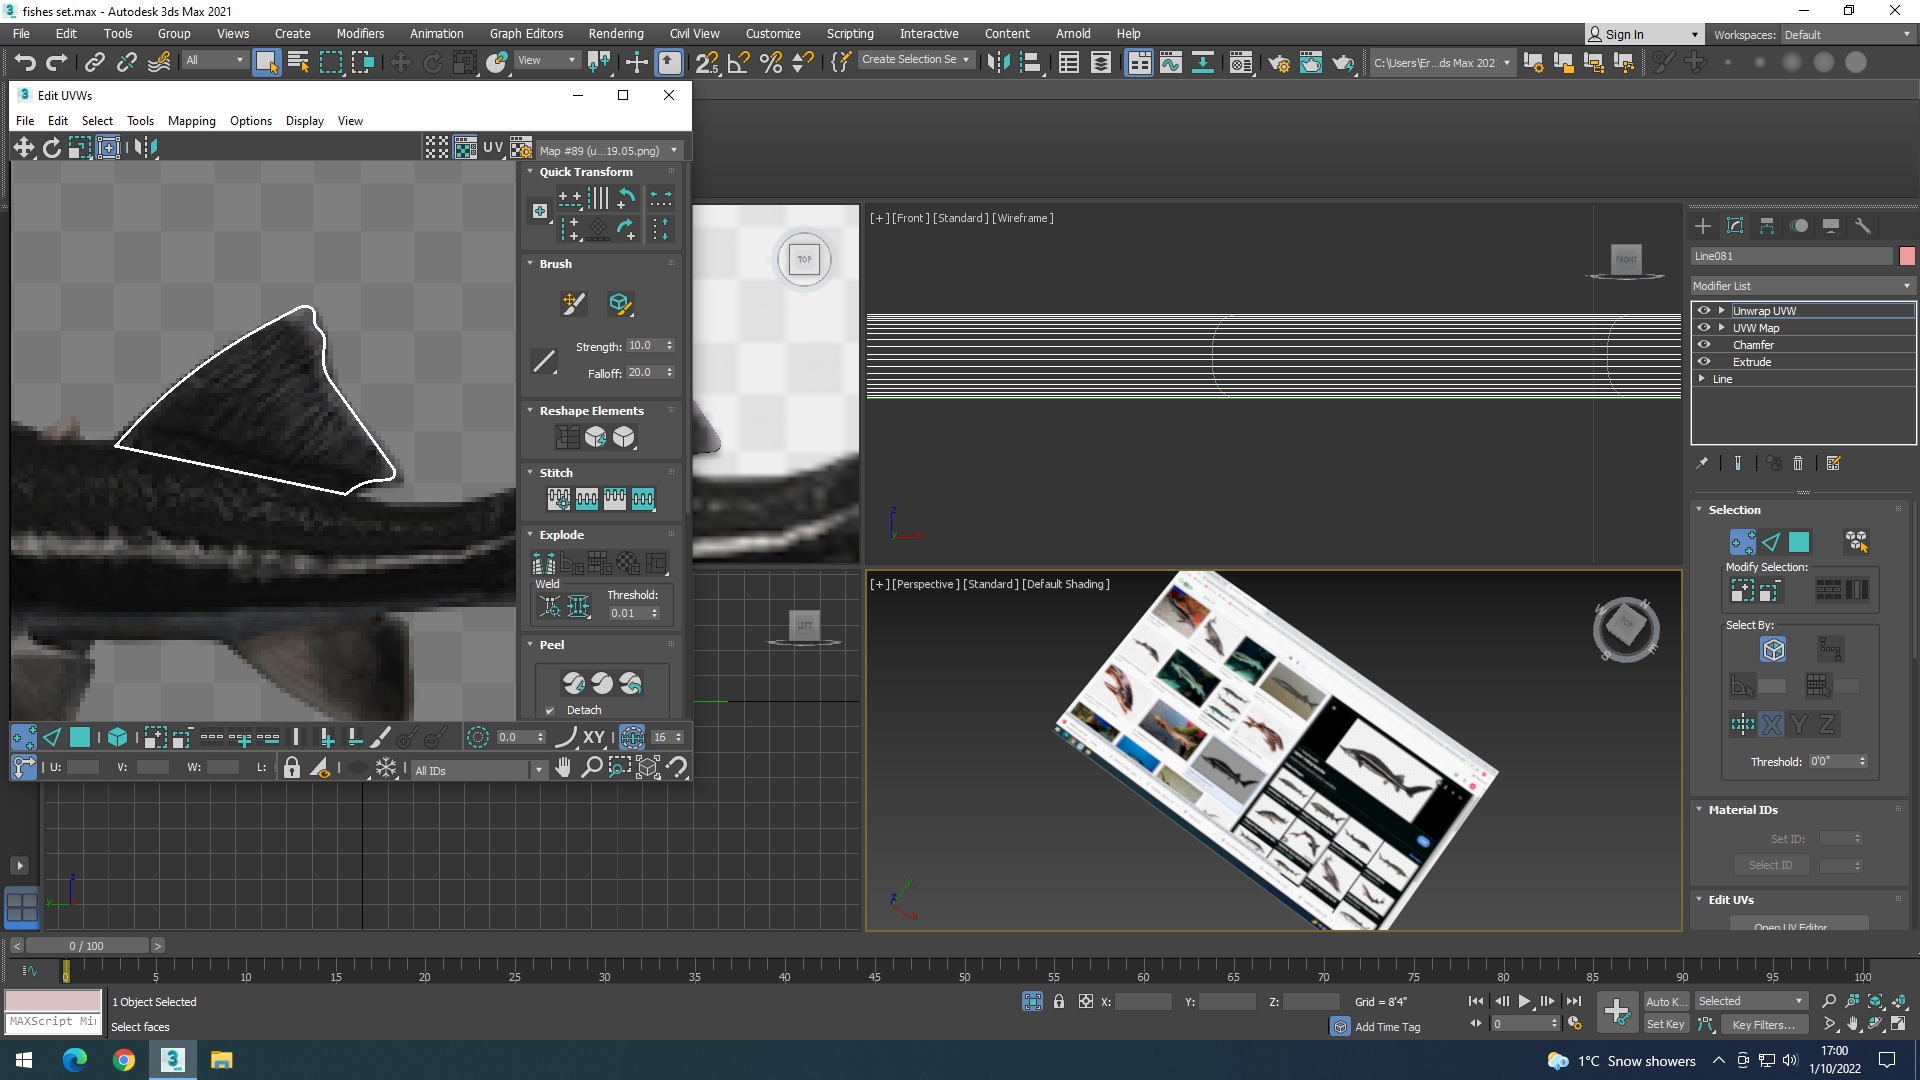Select the Freeform Mode tool in Edit UVWs
This screenshot has width=1920, height=1080.
(108, 148)
